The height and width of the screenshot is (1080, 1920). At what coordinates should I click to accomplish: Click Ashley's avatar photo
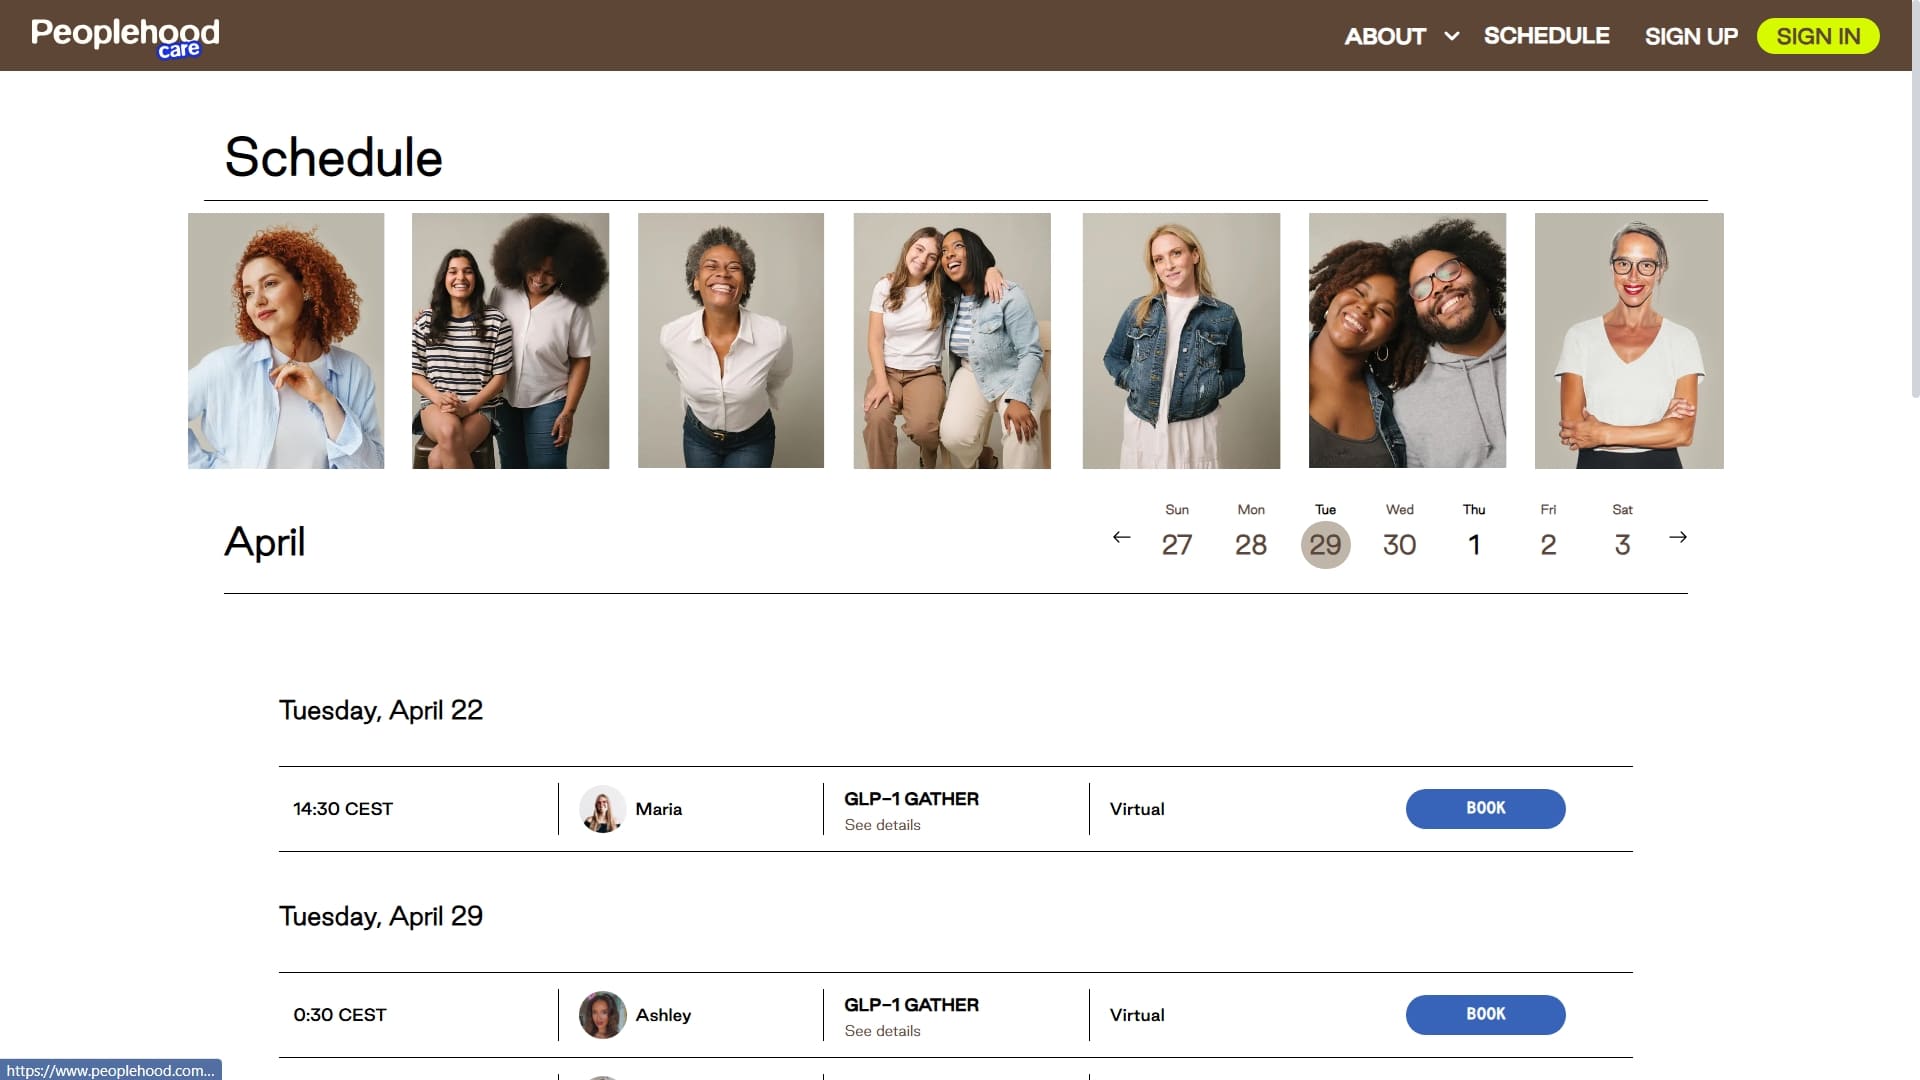click(602, 1015)
